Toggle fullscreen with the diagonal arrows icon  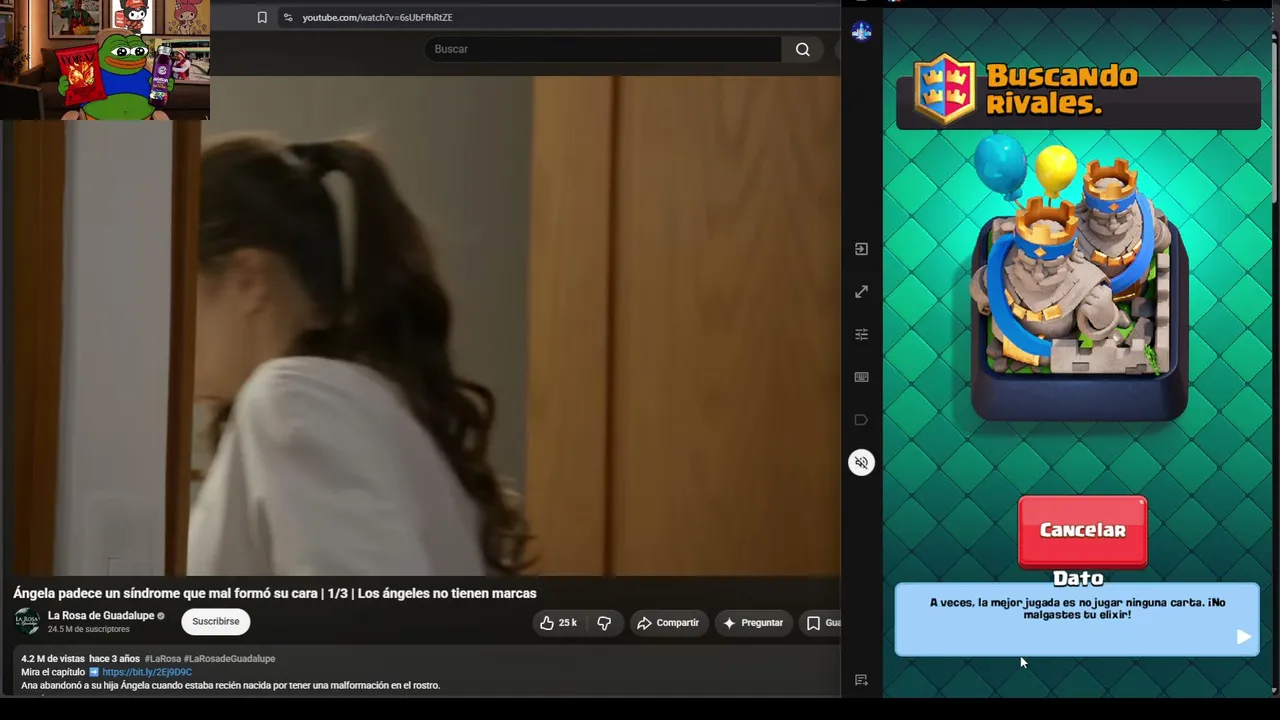[x=861, y=292]
